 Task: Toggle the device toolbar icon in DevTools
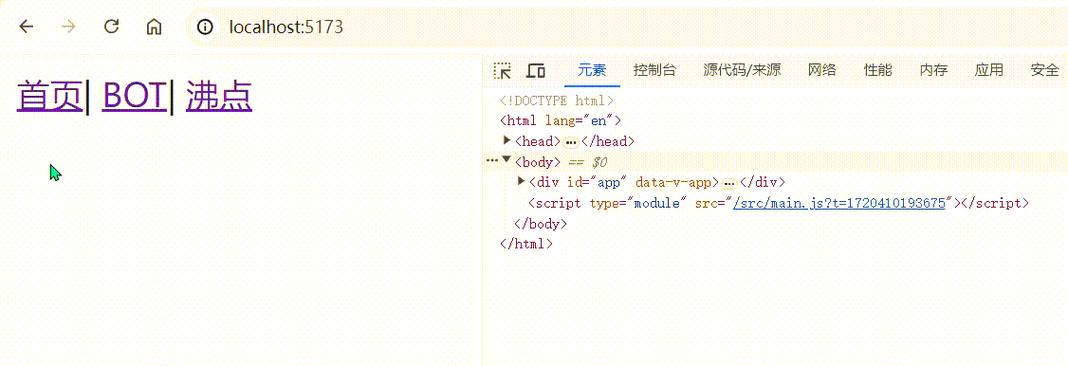536,70
